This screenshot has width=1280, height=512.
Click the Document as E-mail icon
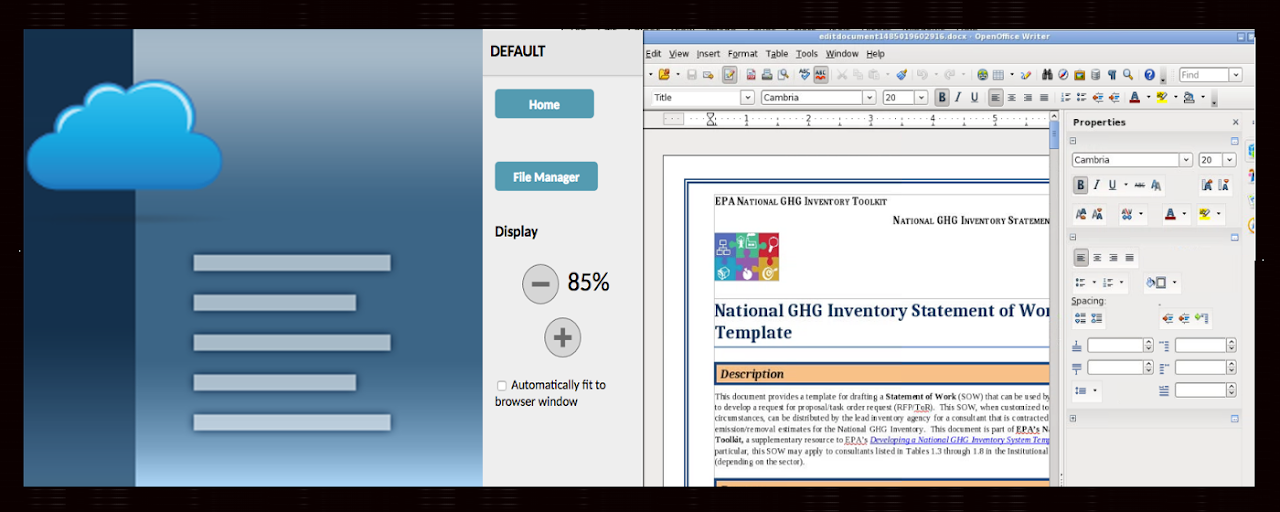click(x=708, y=75)
